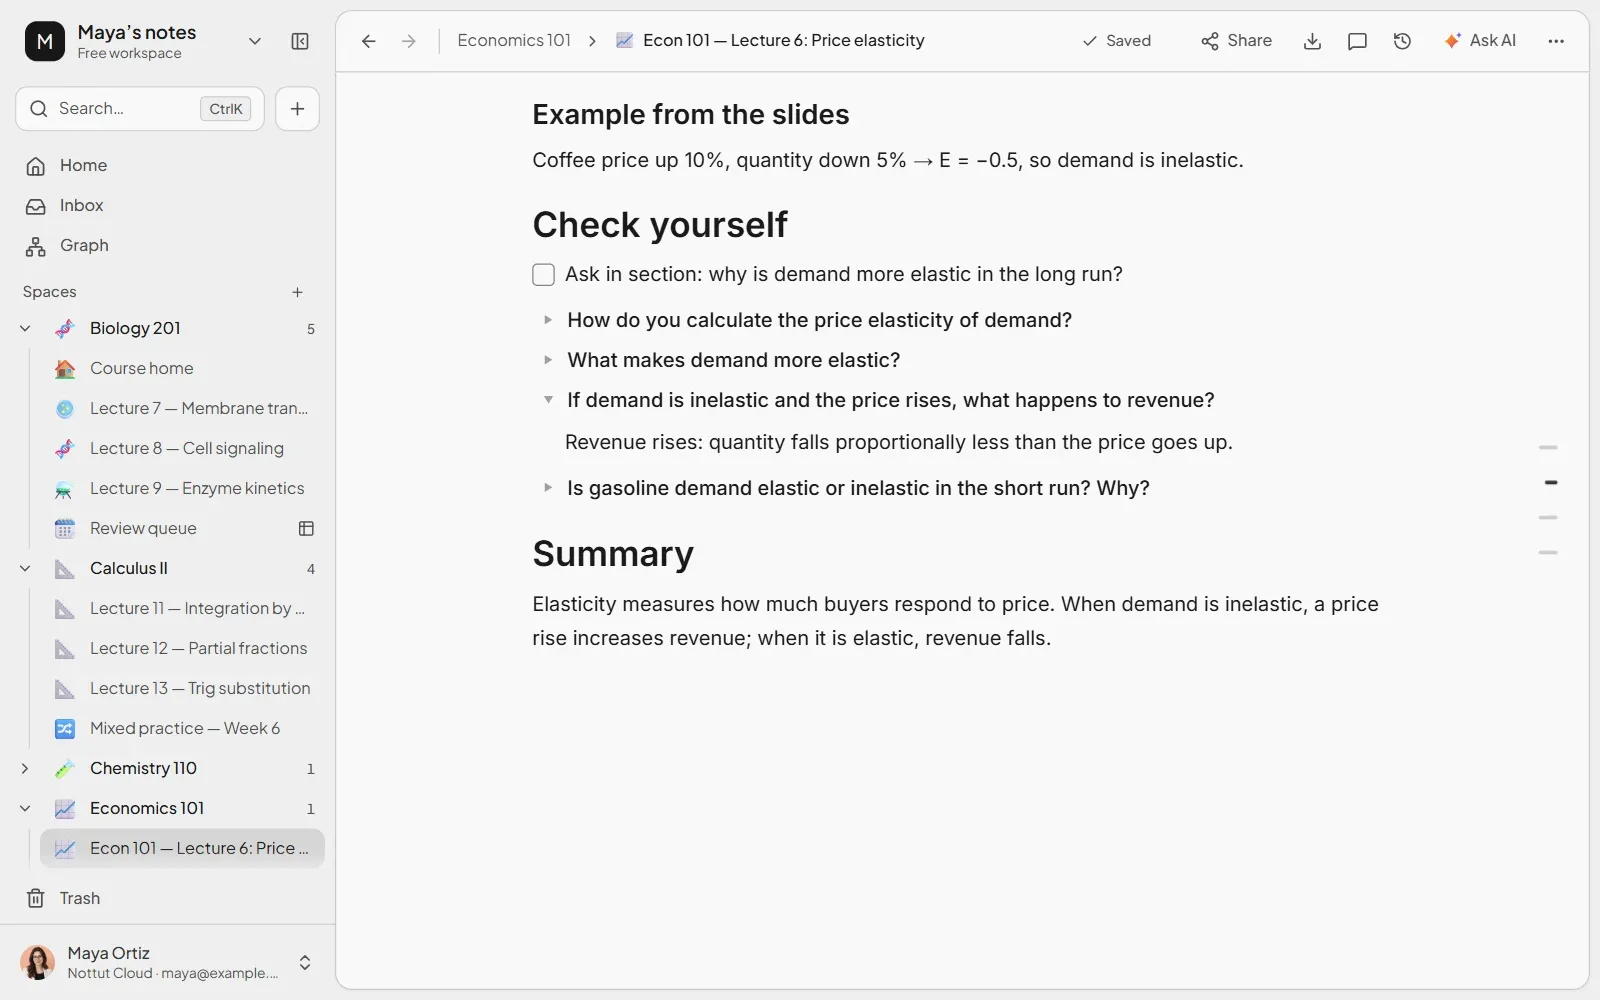Expand 'What makes demand more elastic' toggle
The image size is (1600, 1000).
pos(548,360)
